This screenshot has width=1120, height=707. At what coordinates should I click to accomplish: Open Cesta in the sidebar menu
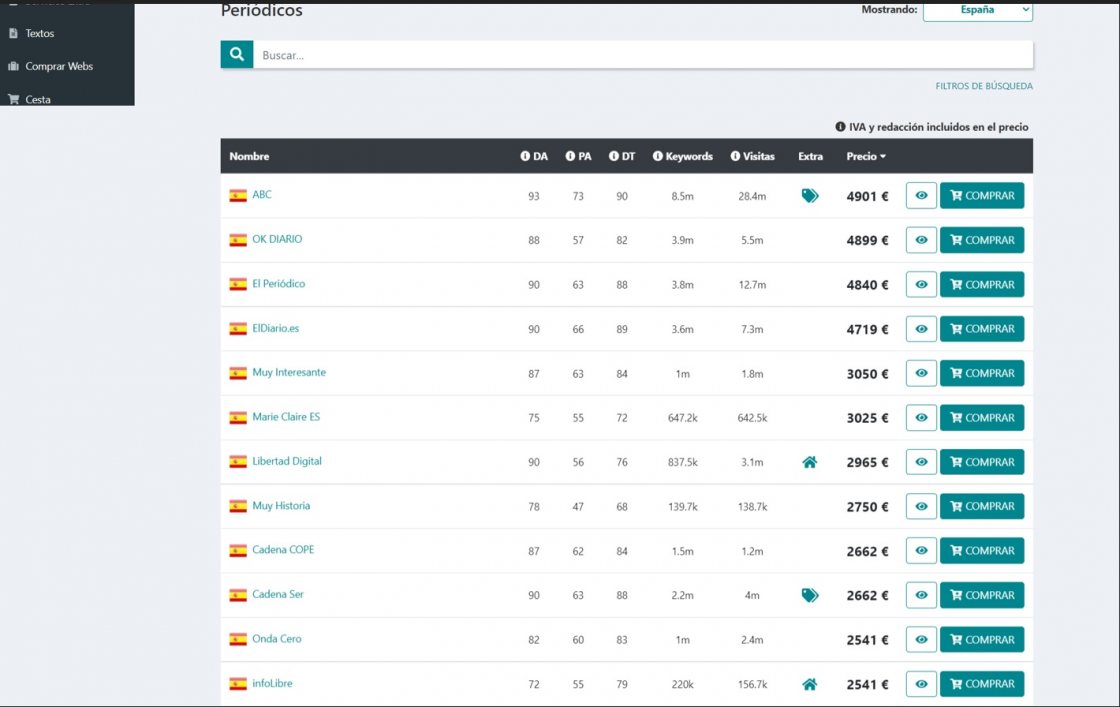click(38, 99)
